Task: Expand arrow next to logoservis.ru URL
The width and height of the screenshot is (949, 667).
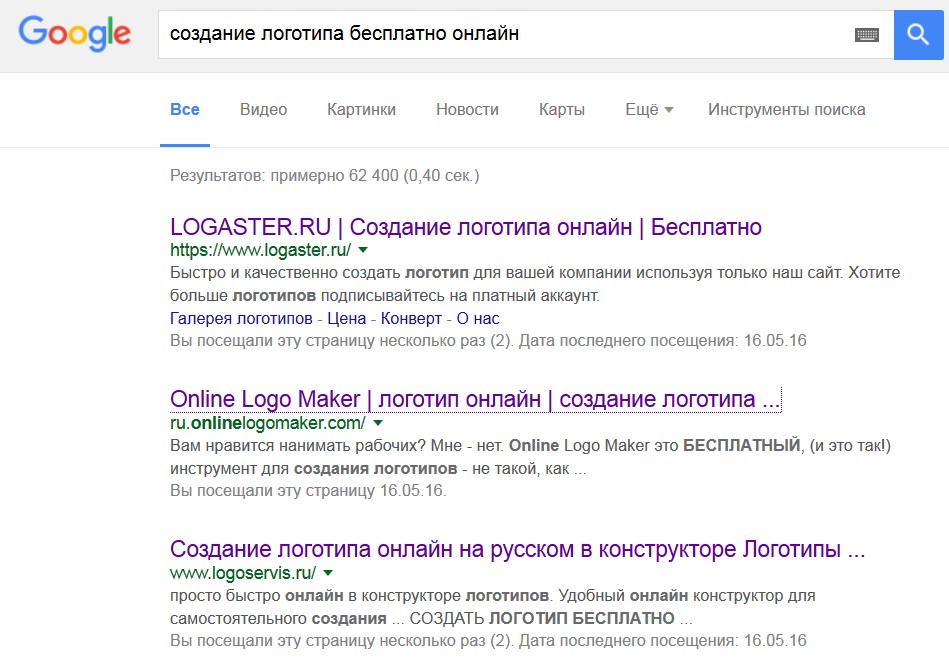Action: click(x=328, y=573)
